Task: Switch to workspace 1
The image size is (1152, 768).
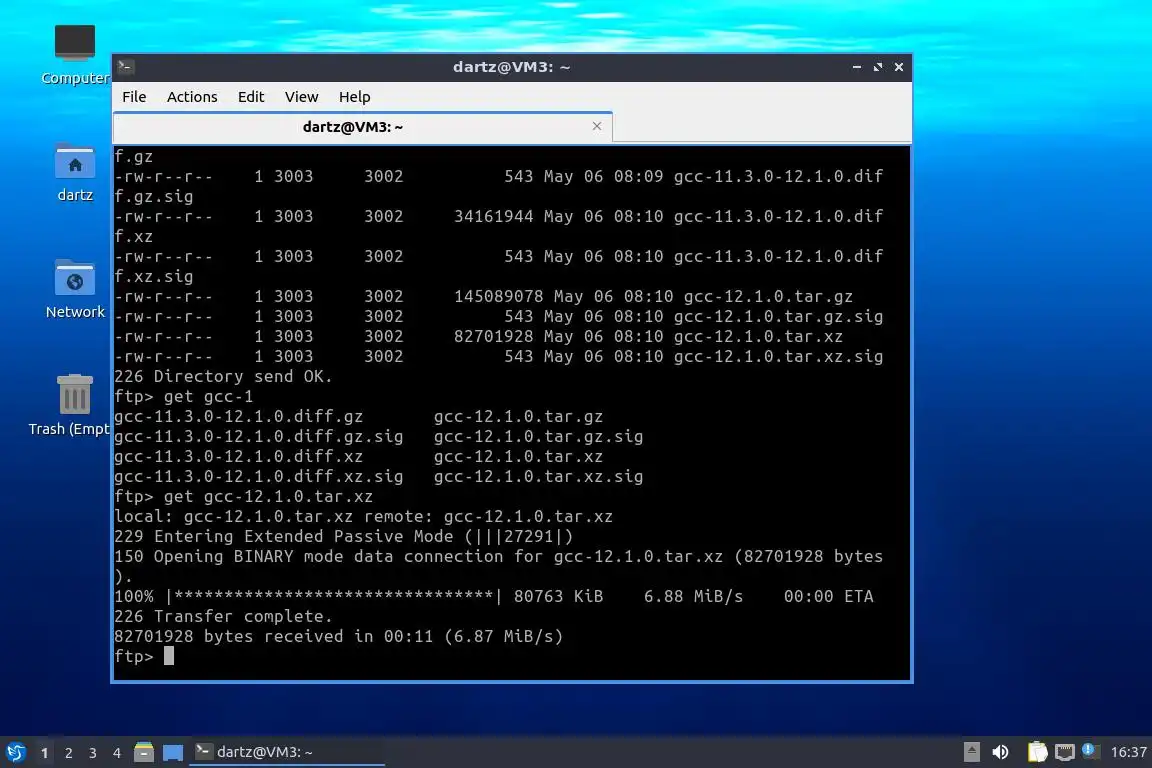Action: pyautogui.click(x=45, y=753)
